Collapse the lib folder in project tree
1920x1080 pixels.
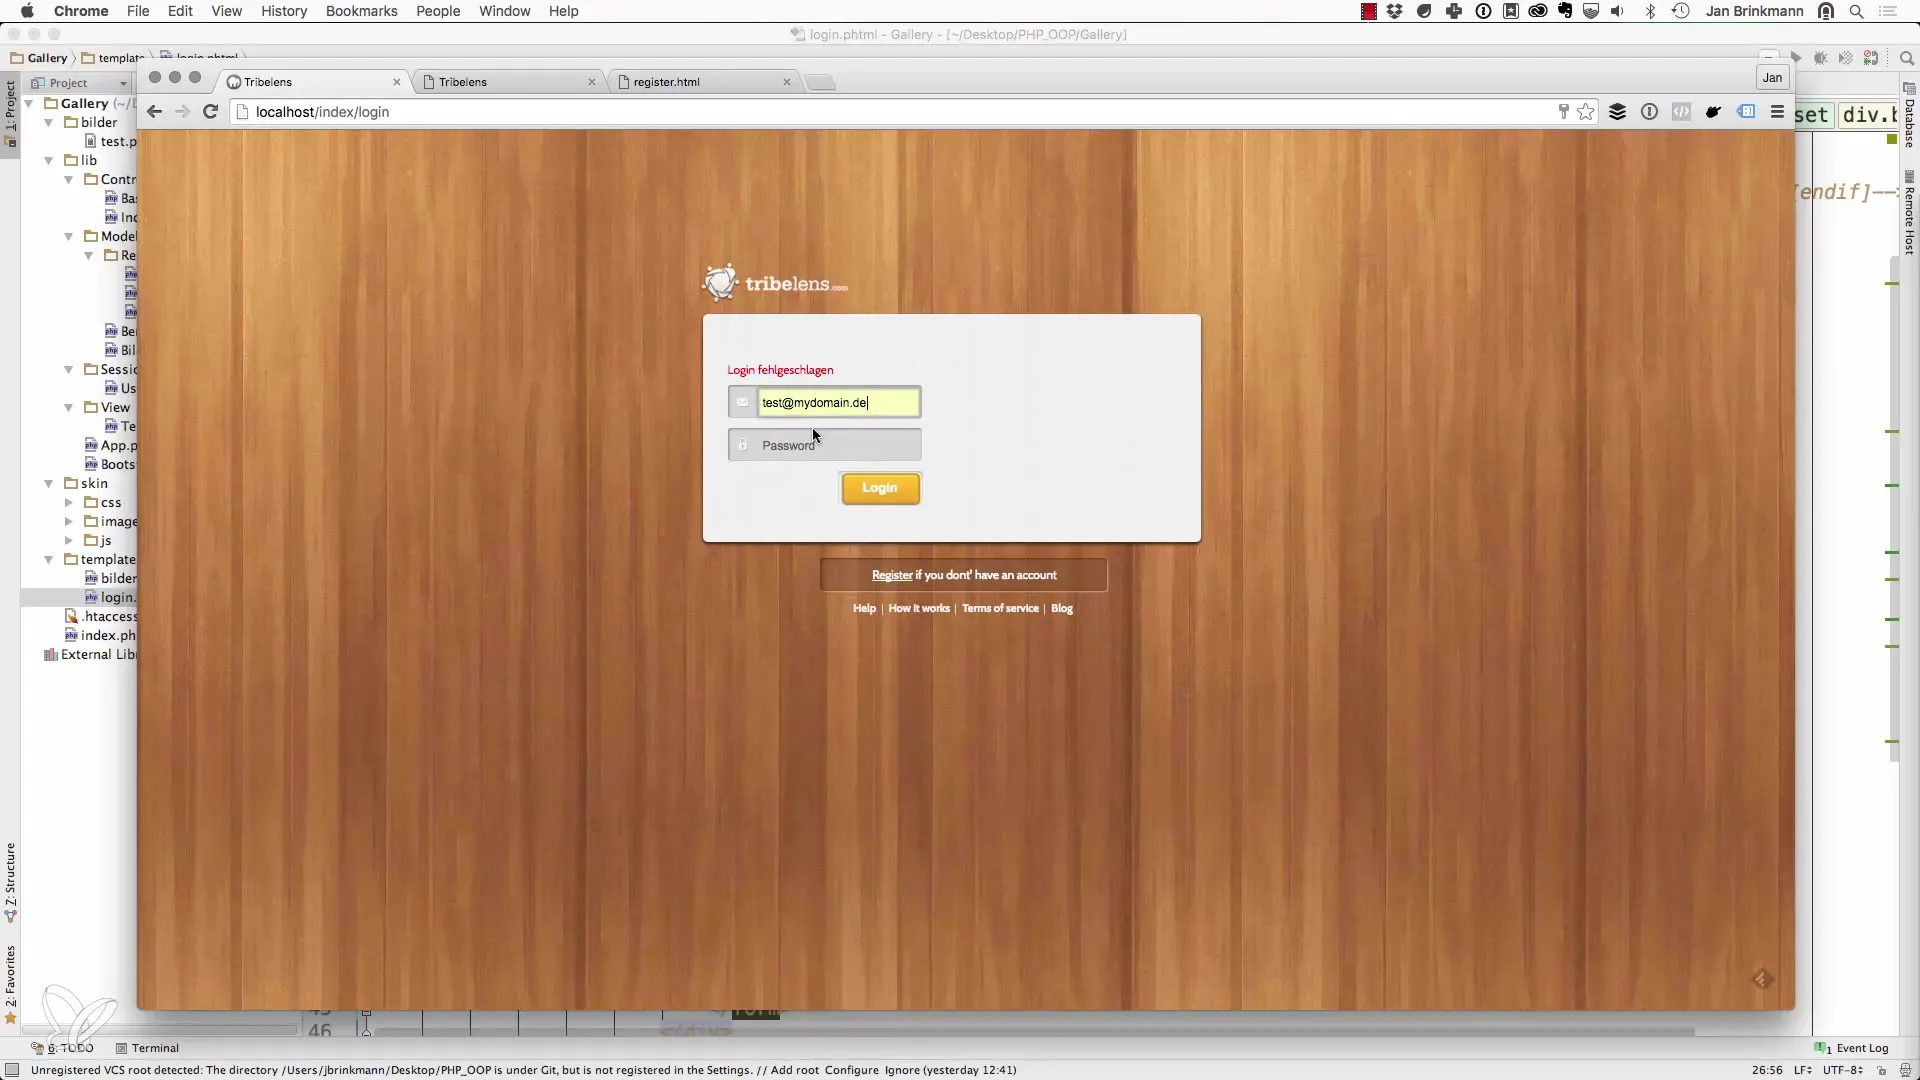(x=48, y=160)
